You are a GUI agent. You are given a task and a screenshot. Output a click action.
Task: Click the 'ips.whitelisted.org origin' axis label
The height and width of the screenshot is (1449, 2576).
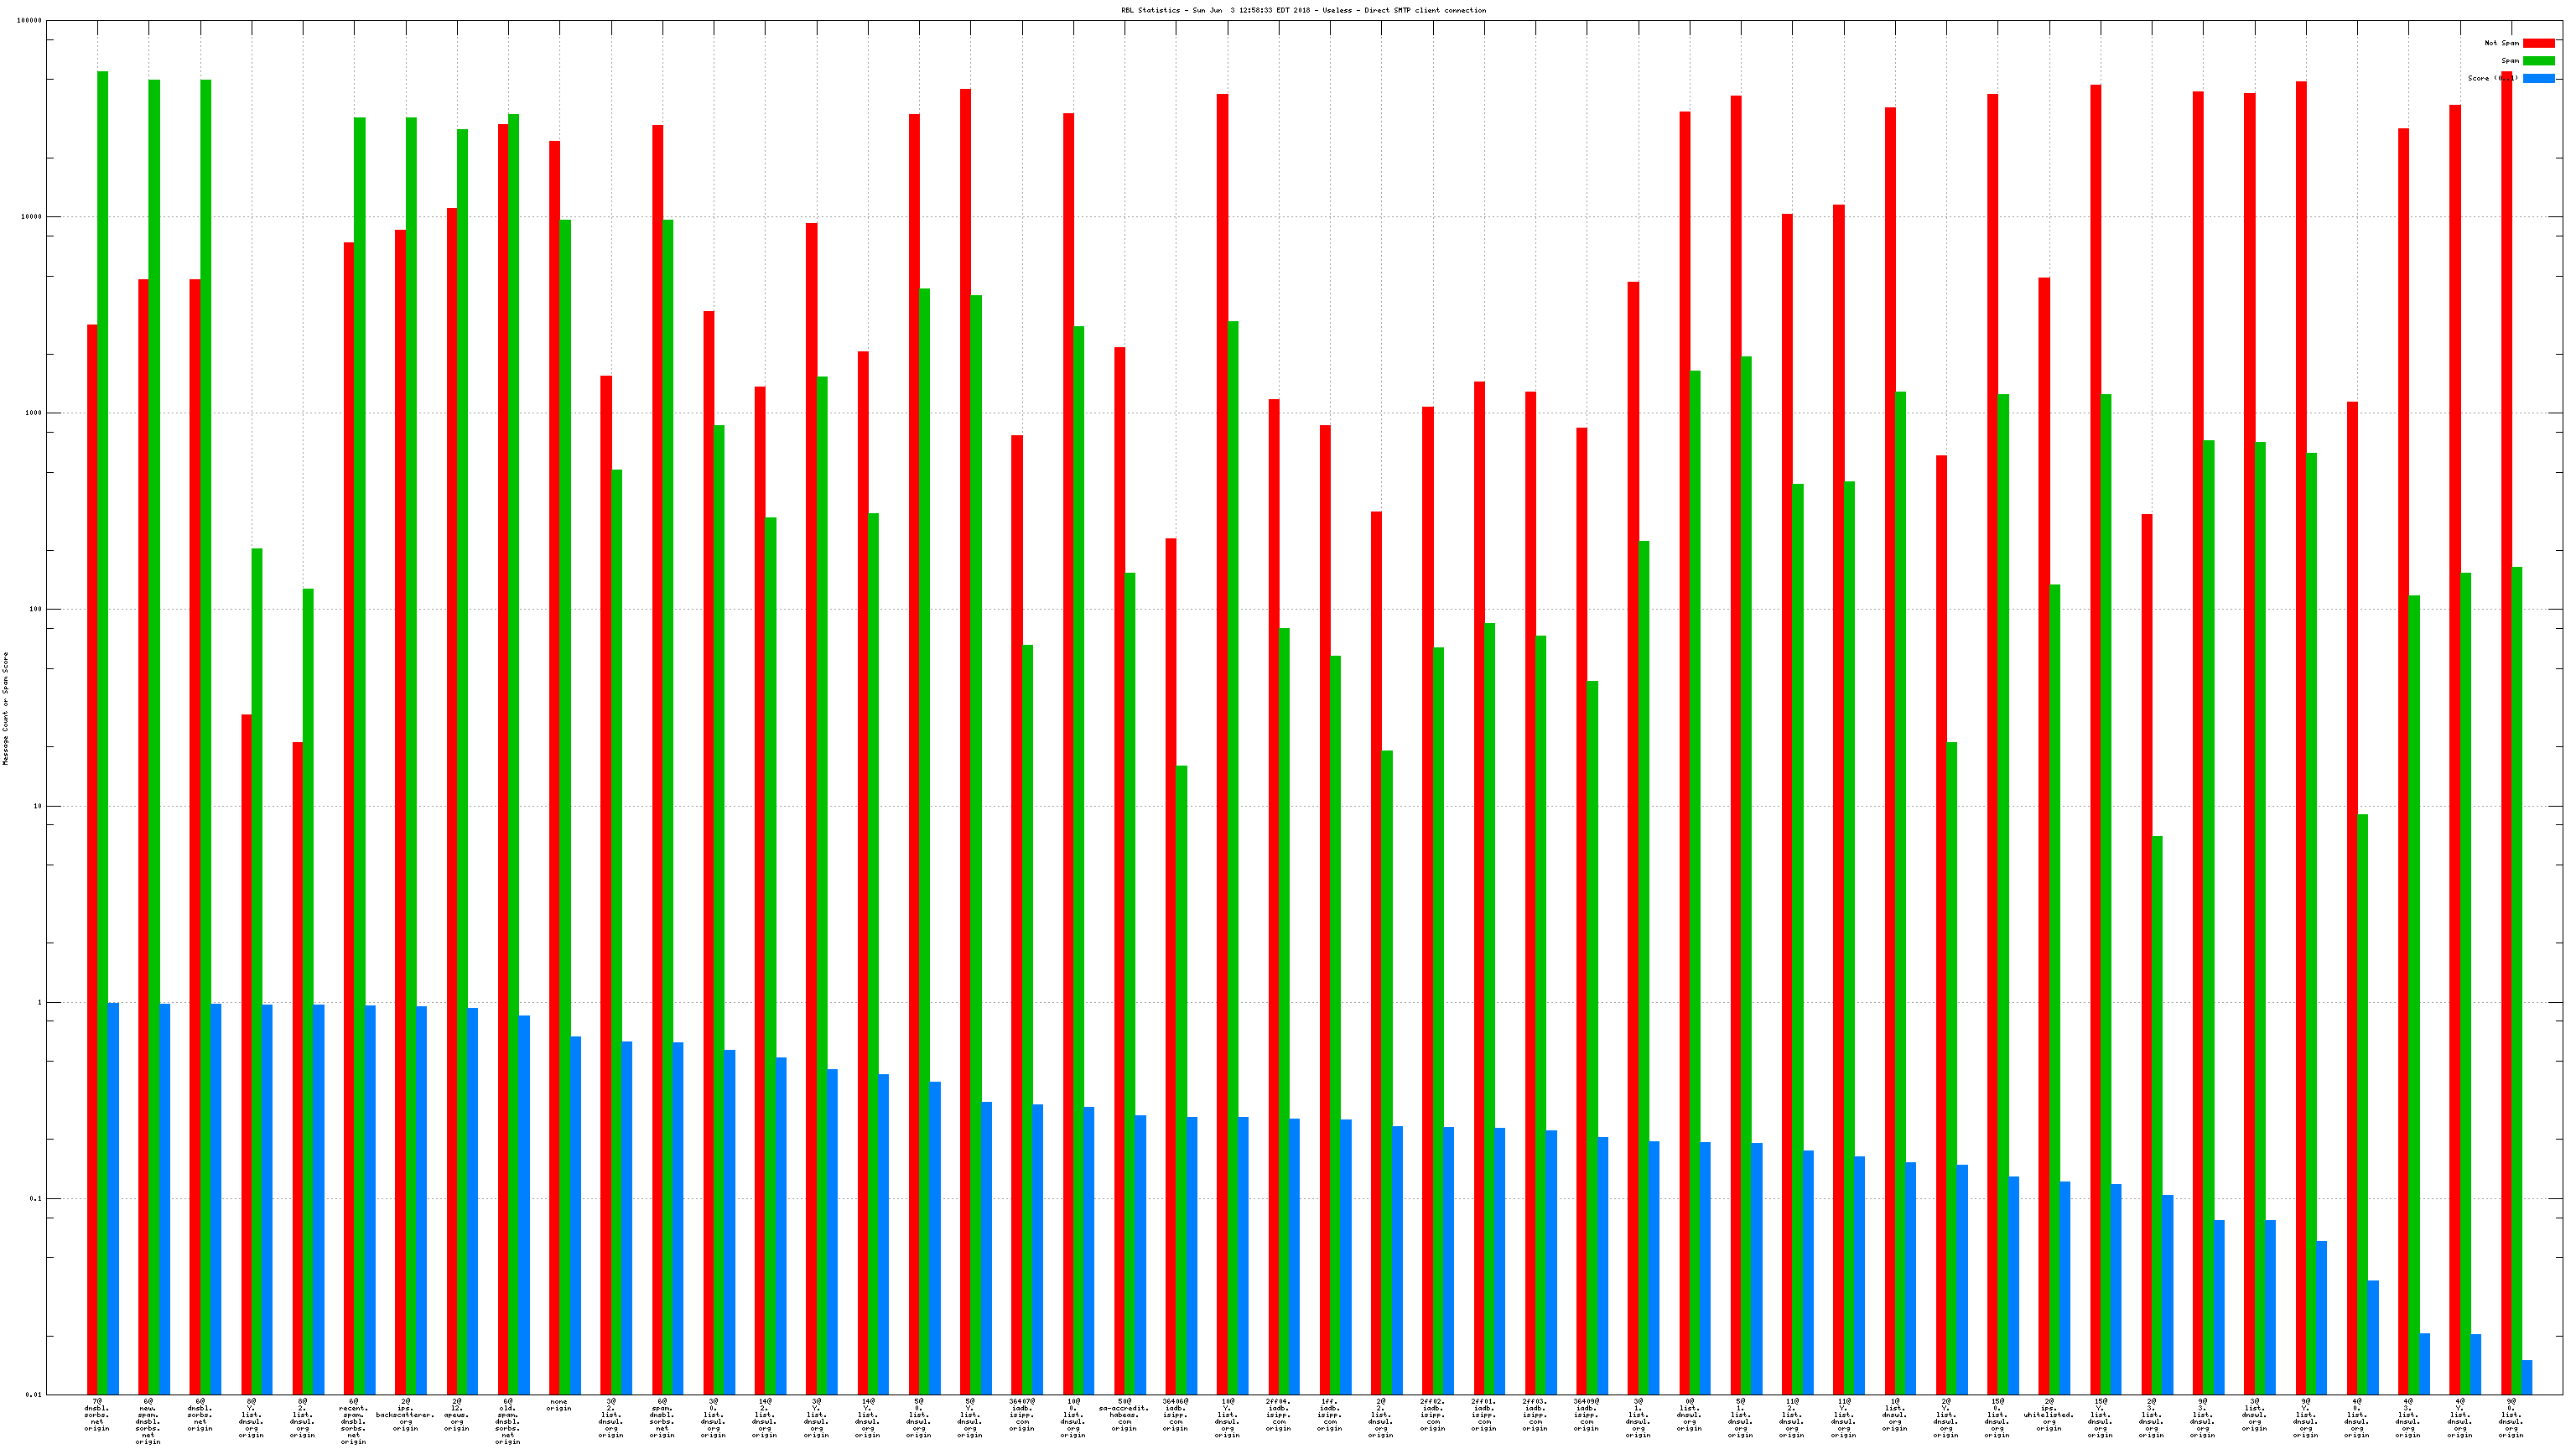coord(2049,1415)
